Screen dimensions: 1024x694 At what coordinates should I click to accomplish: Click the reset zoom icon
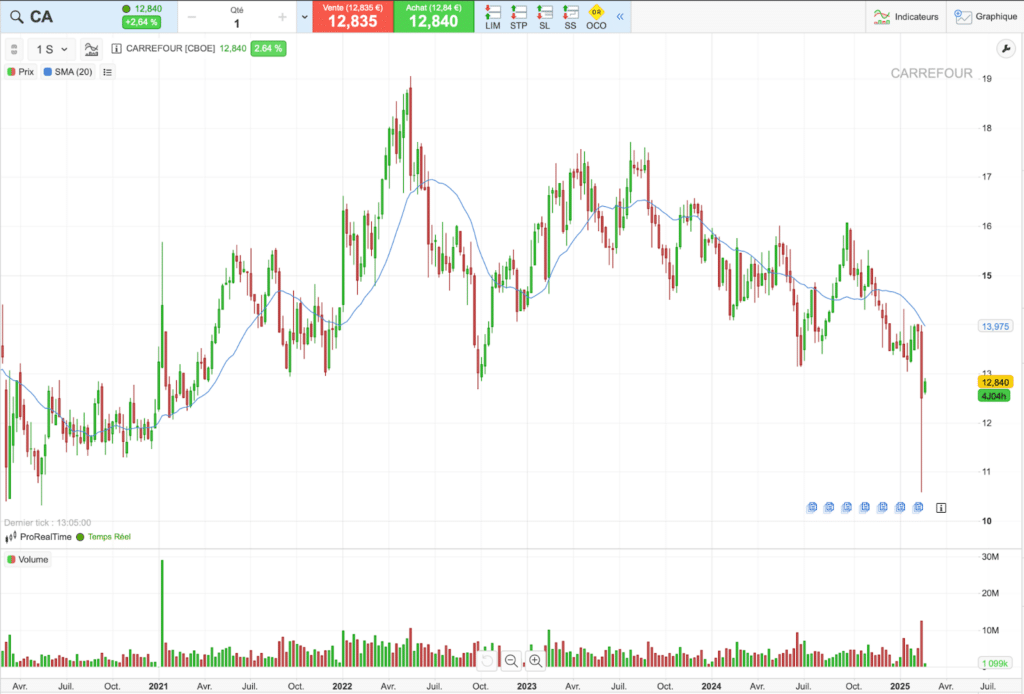(x=487, y=661)
